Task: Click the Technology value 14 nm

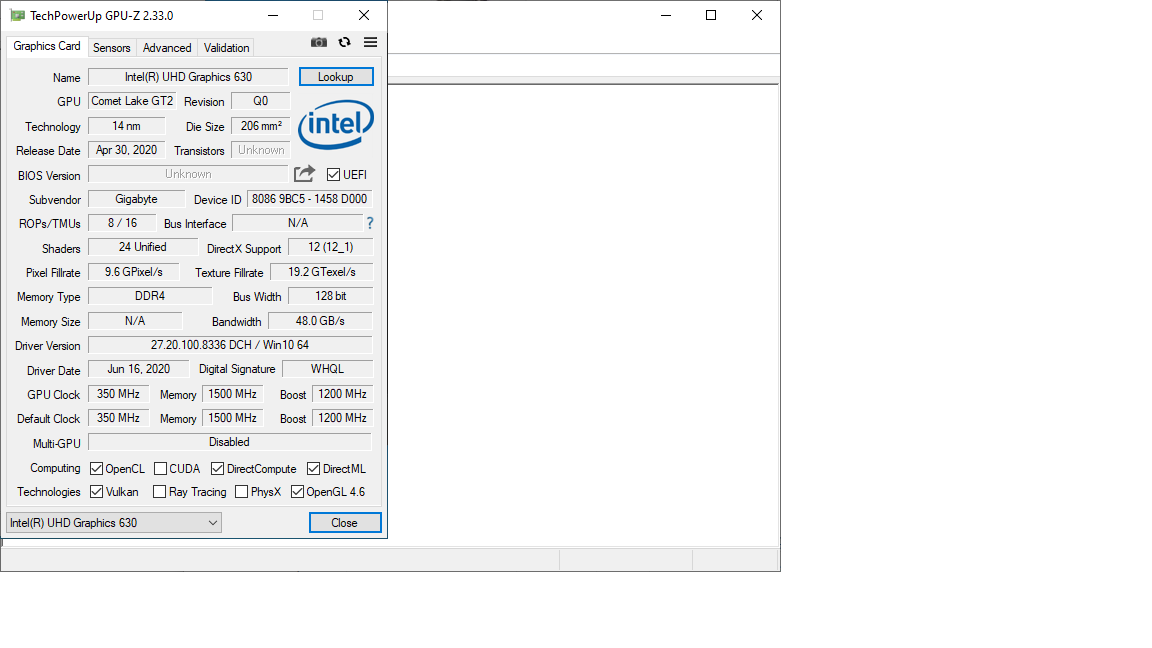Action: pos(126,126)
